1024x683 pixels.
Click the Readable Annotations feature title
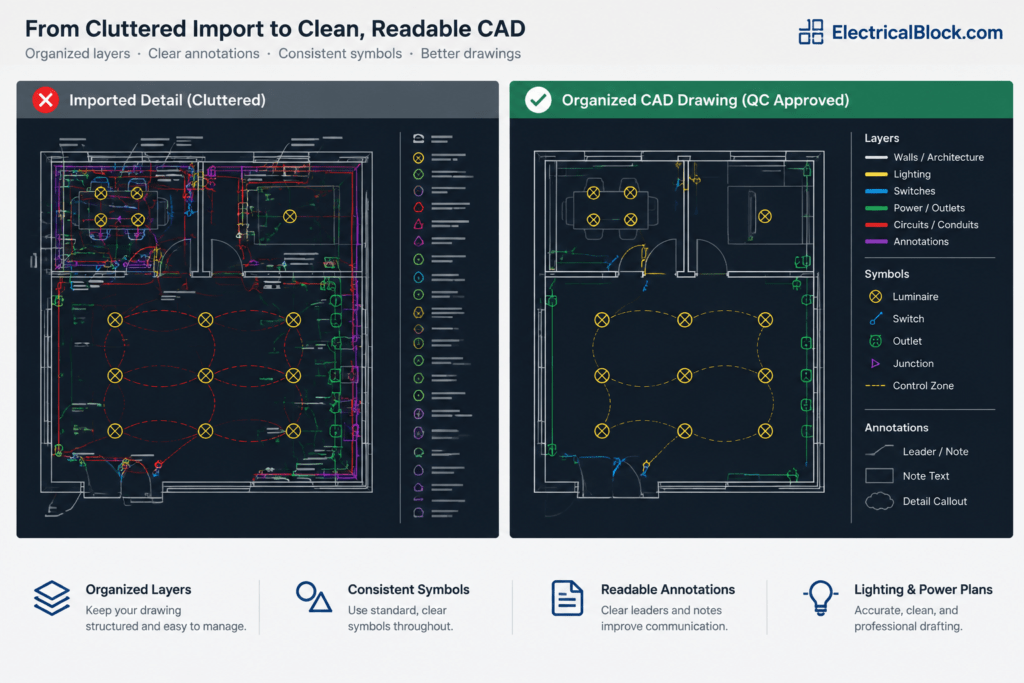point(667,590)
